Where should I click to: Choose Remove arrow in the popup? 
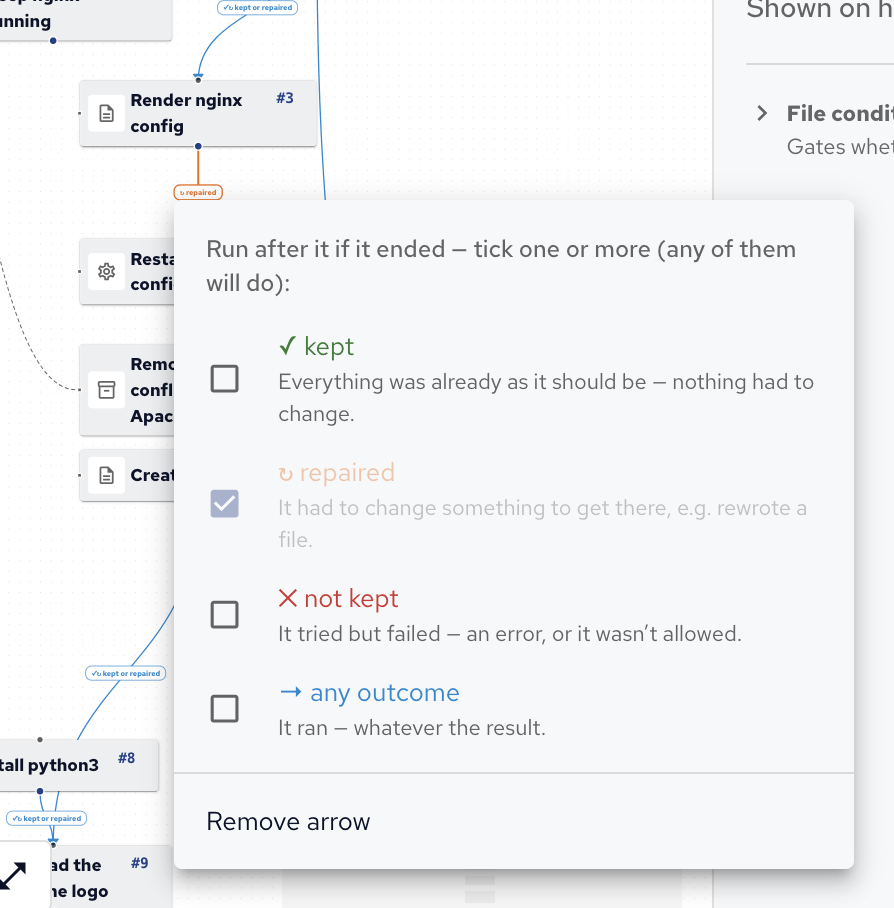point(514,821)
